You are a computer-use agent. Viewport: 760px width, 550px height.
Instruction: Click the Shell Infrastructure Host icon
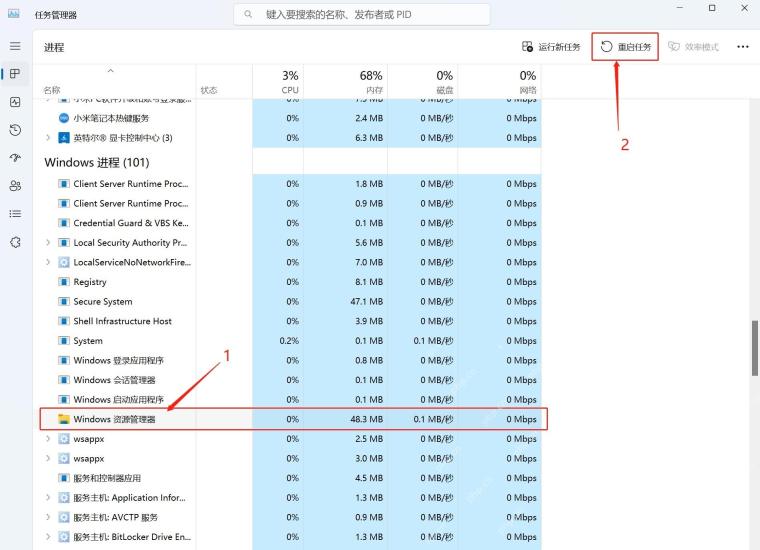coord(63,321)
